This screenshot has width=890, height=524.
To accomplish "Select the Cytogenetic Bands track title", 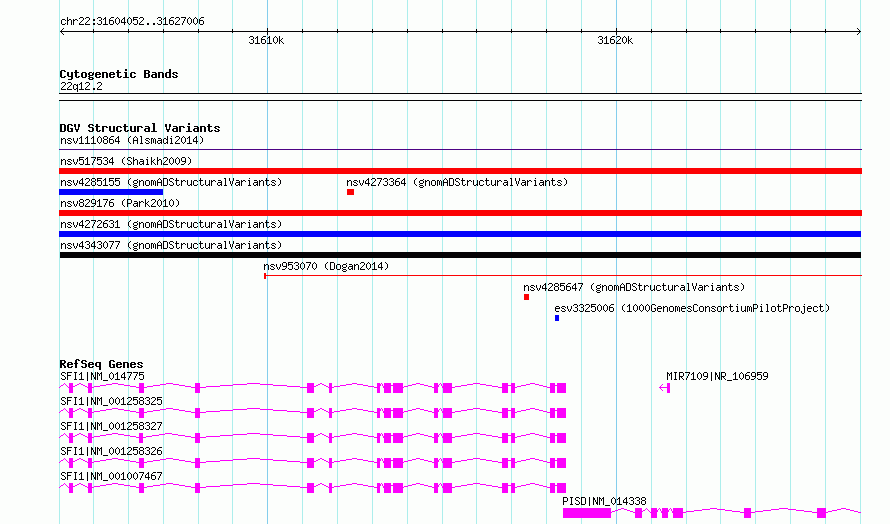I will coord(119,74).
